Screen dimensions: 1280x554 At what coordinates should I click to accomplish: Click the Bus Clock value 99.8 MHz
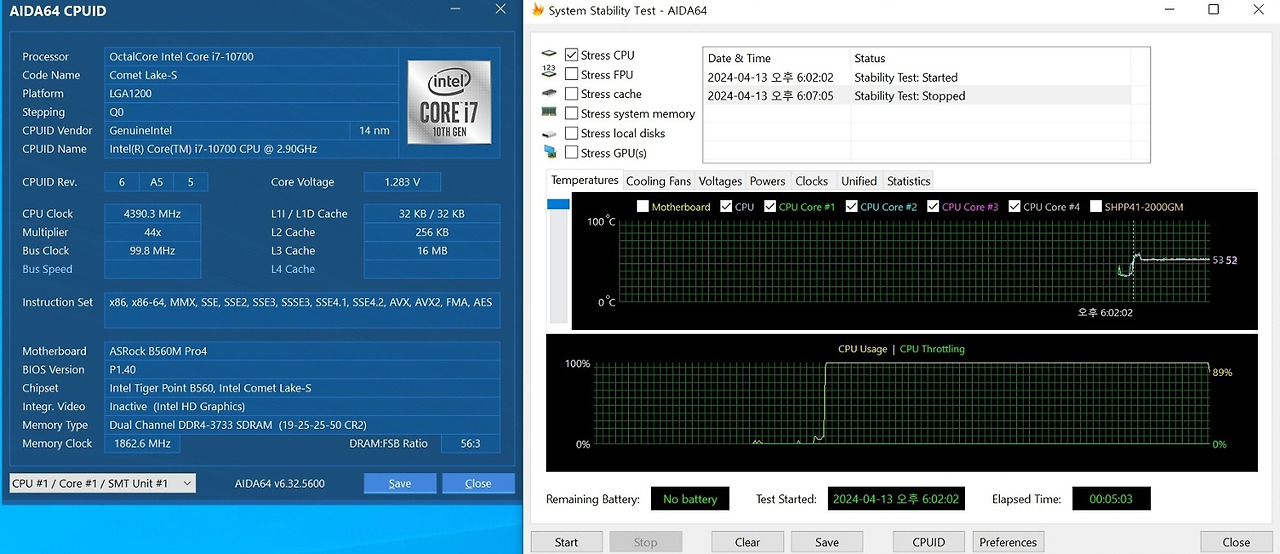coord(151,251)
